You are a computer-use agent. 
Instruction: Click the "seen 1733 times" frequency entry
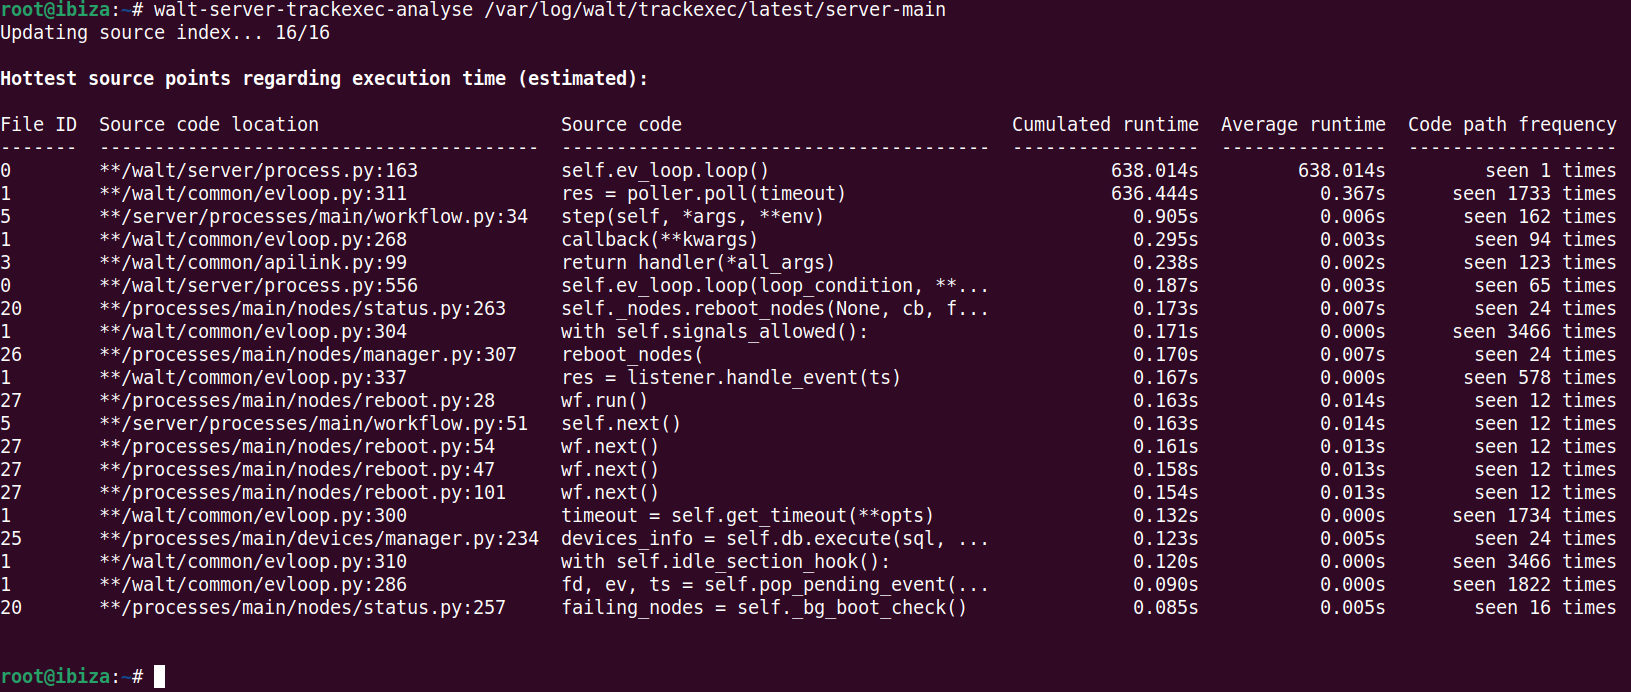[1533, 194]
